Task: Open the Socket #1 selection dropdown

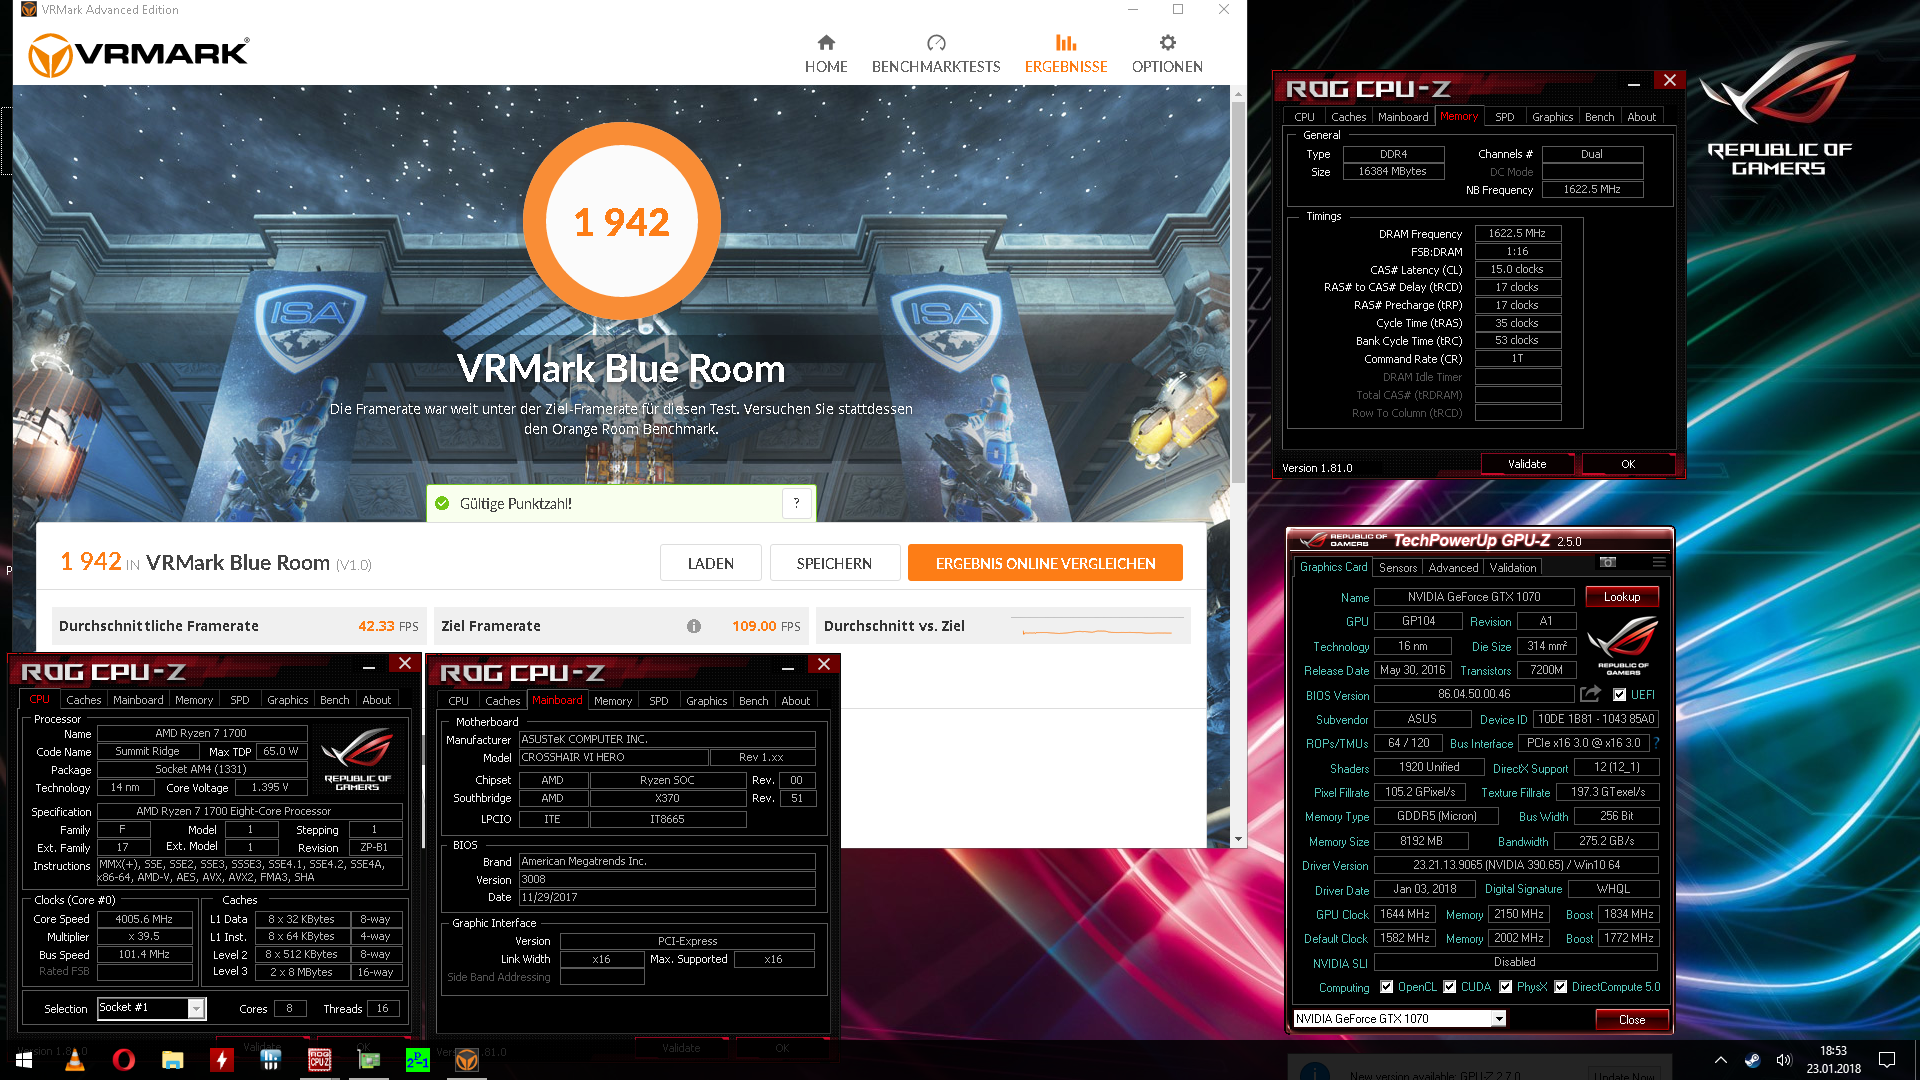Action: (x=196, y=1008)
